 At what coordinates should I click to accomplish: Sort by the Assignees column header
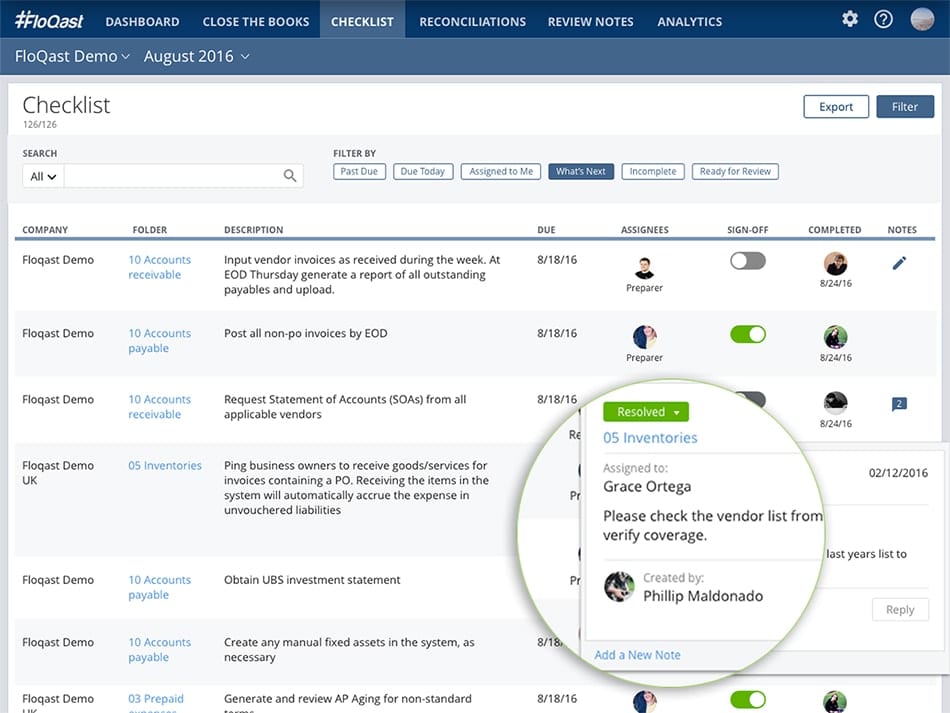point(645,230)
